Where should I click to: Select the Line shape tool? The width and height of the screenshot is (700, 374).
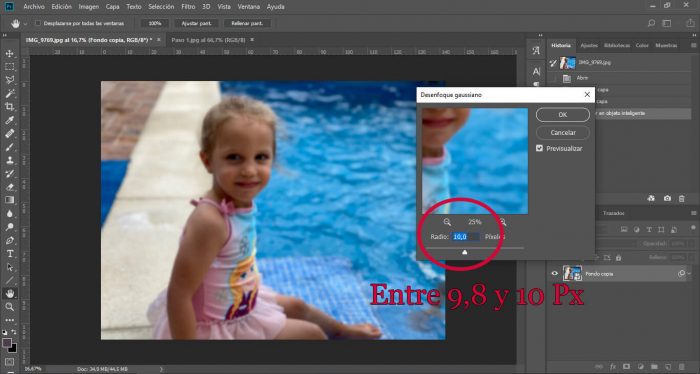9,280
